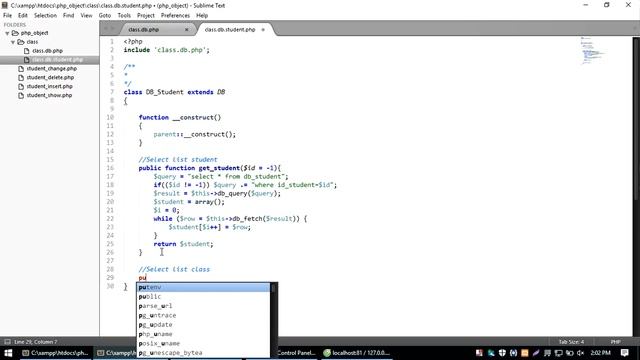Click the student_change.php file icon
Screen dimensions: 640x360
point(21,69)
